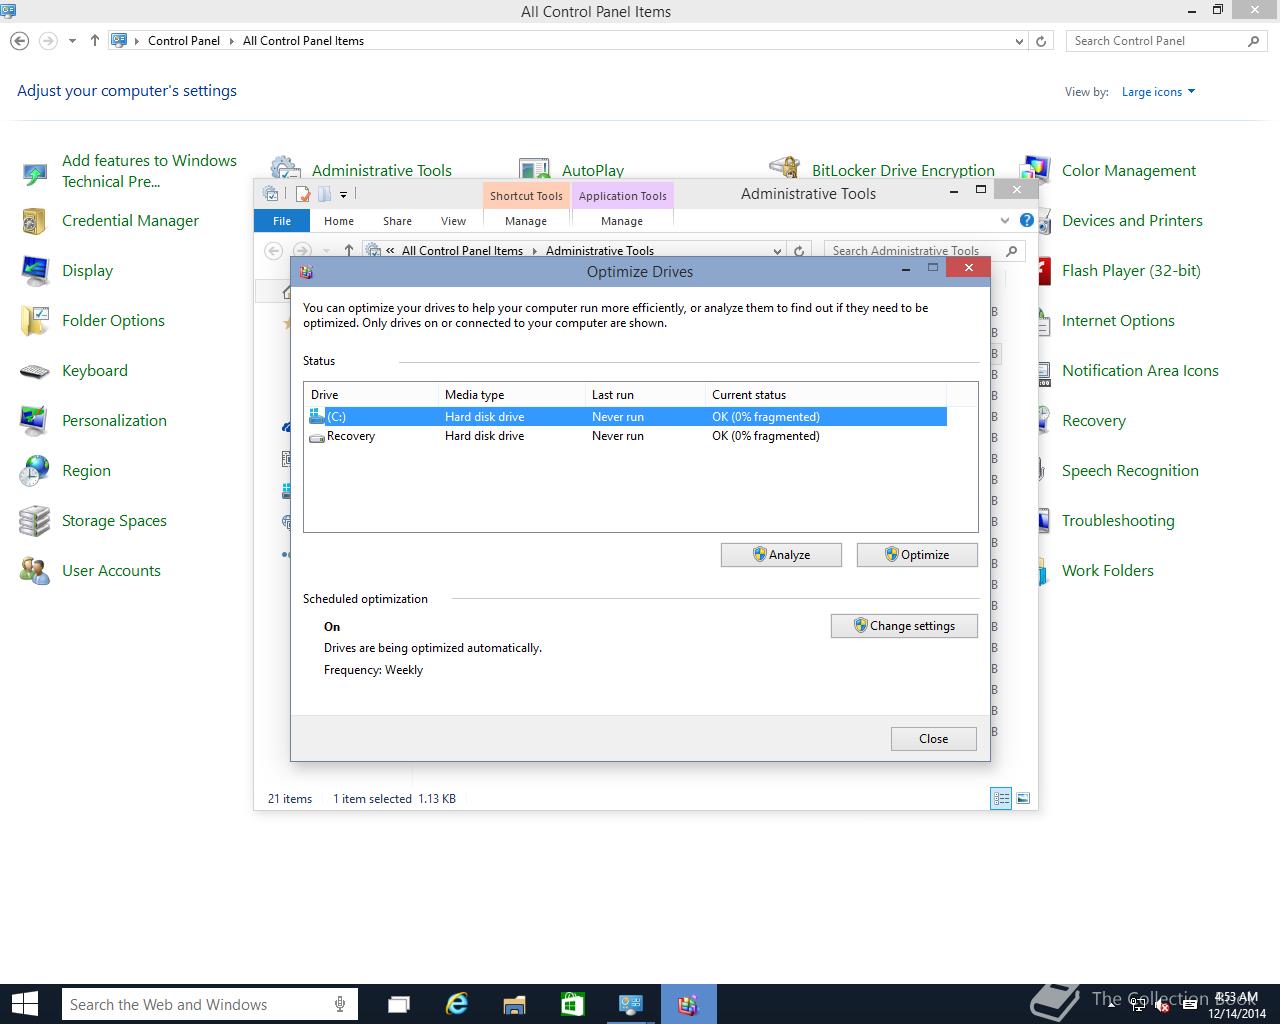Open the Personalization icon
Viewport: 1280px width, 1024px height.
click(35, 421)
